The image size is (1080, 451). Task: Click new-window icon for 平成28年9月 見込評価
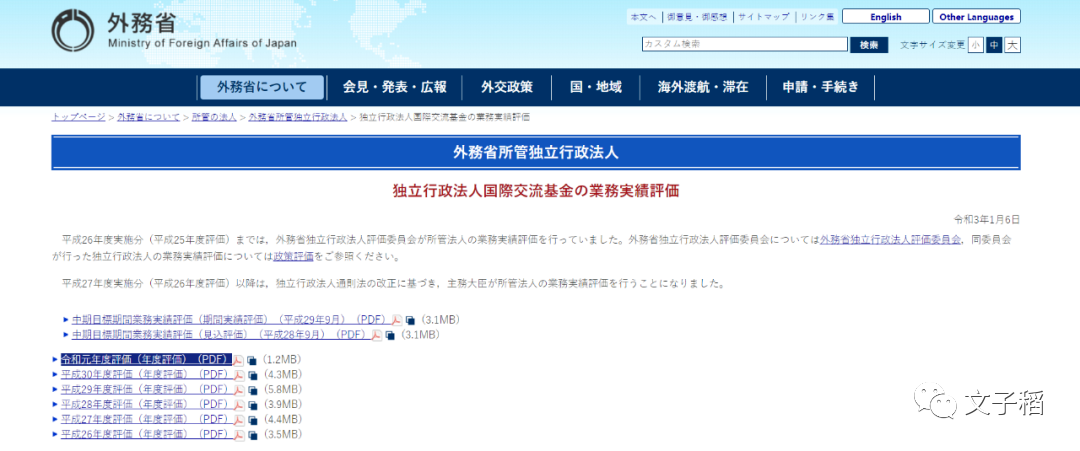[390, 335]
